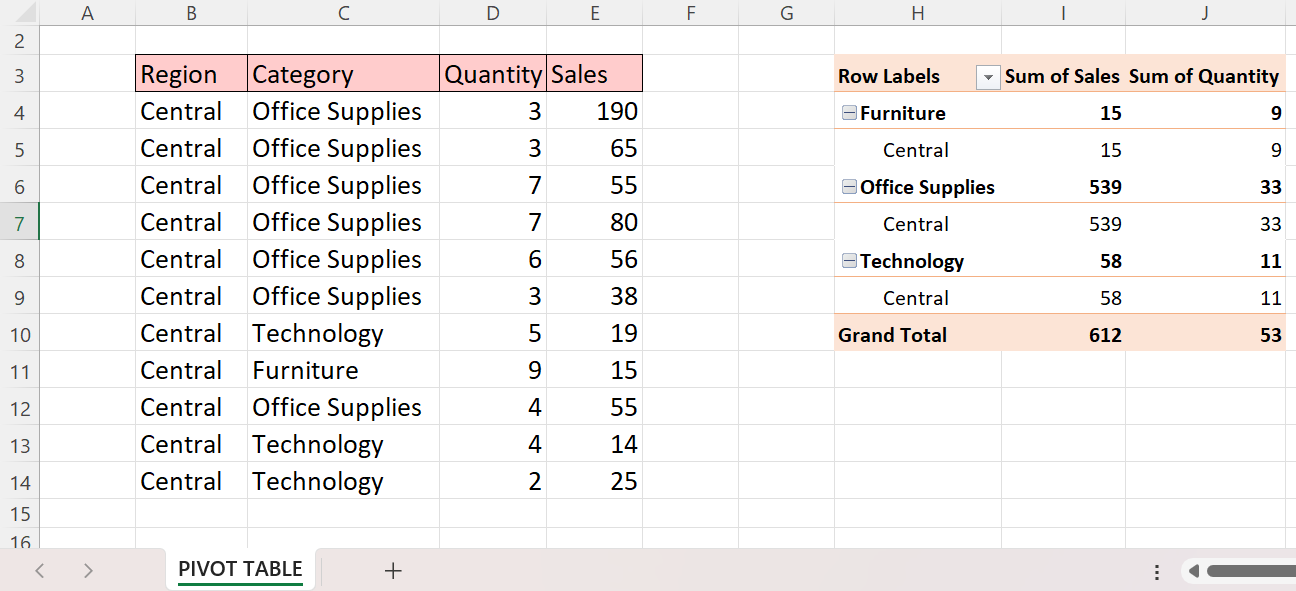Open the Row Labels filter dropdown
This screenshot has width=1296, height=591.
987,77
